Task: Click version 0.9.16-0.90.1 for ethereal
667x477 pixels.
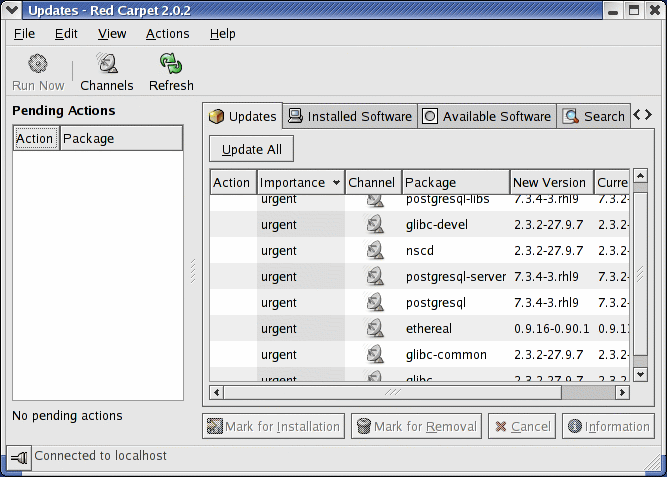Action: point(552,328)
